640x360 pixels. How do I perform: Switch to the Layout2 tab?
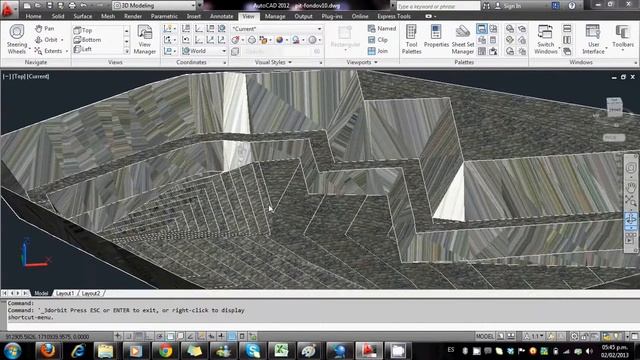click(91, 293)
